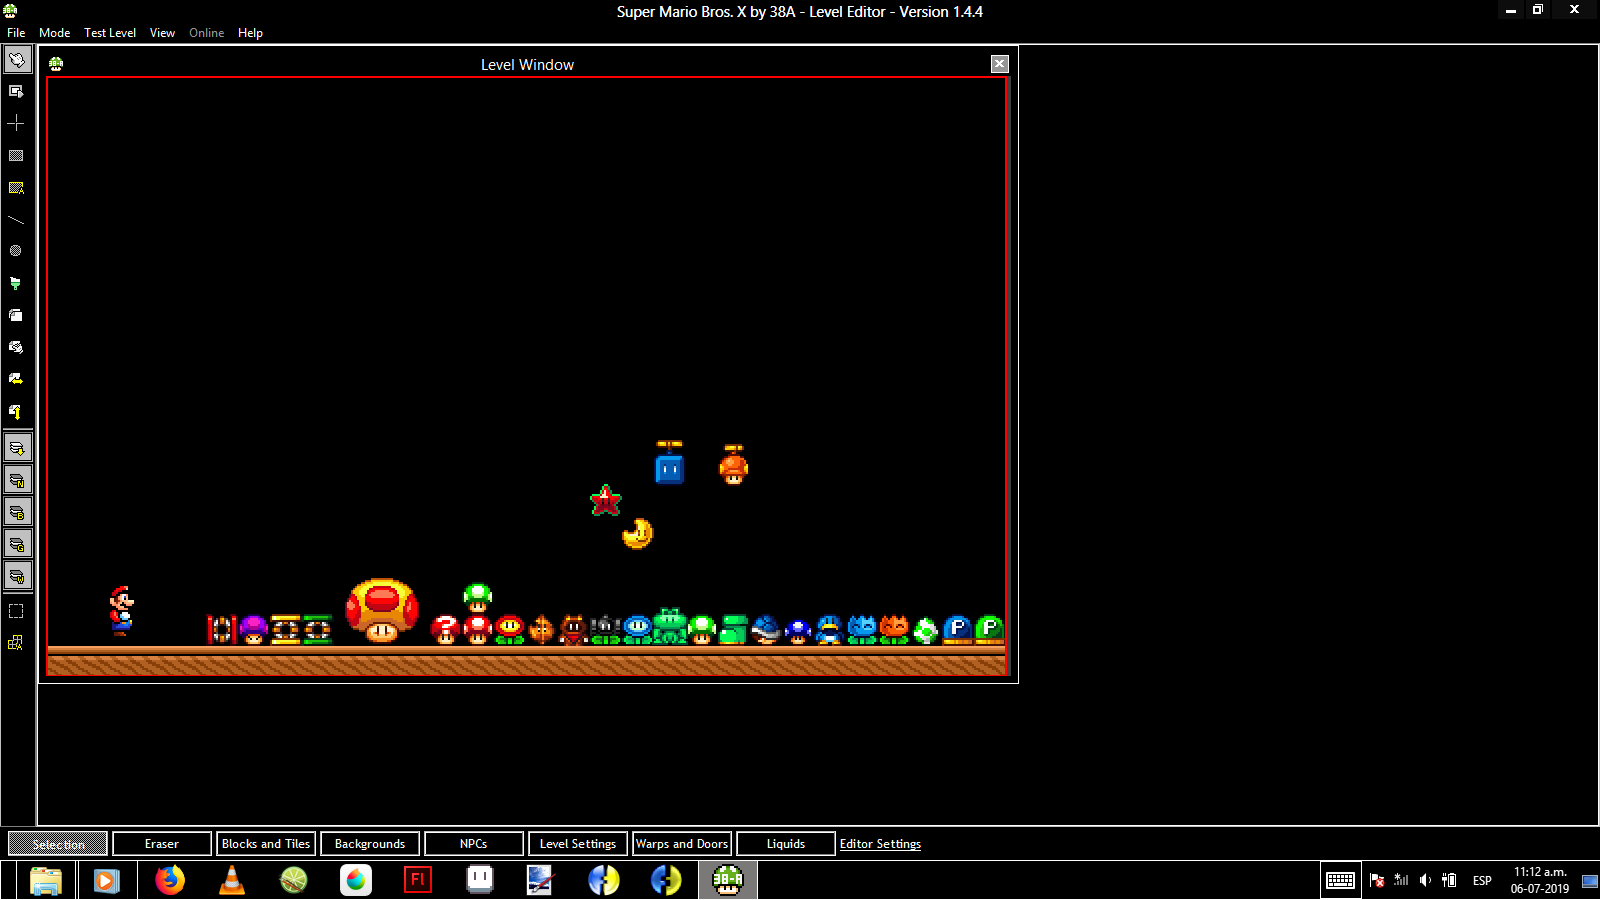Select the fire flower sprite
The image size is (1600, 900).
pyautogui.click(x=510, y=629)
